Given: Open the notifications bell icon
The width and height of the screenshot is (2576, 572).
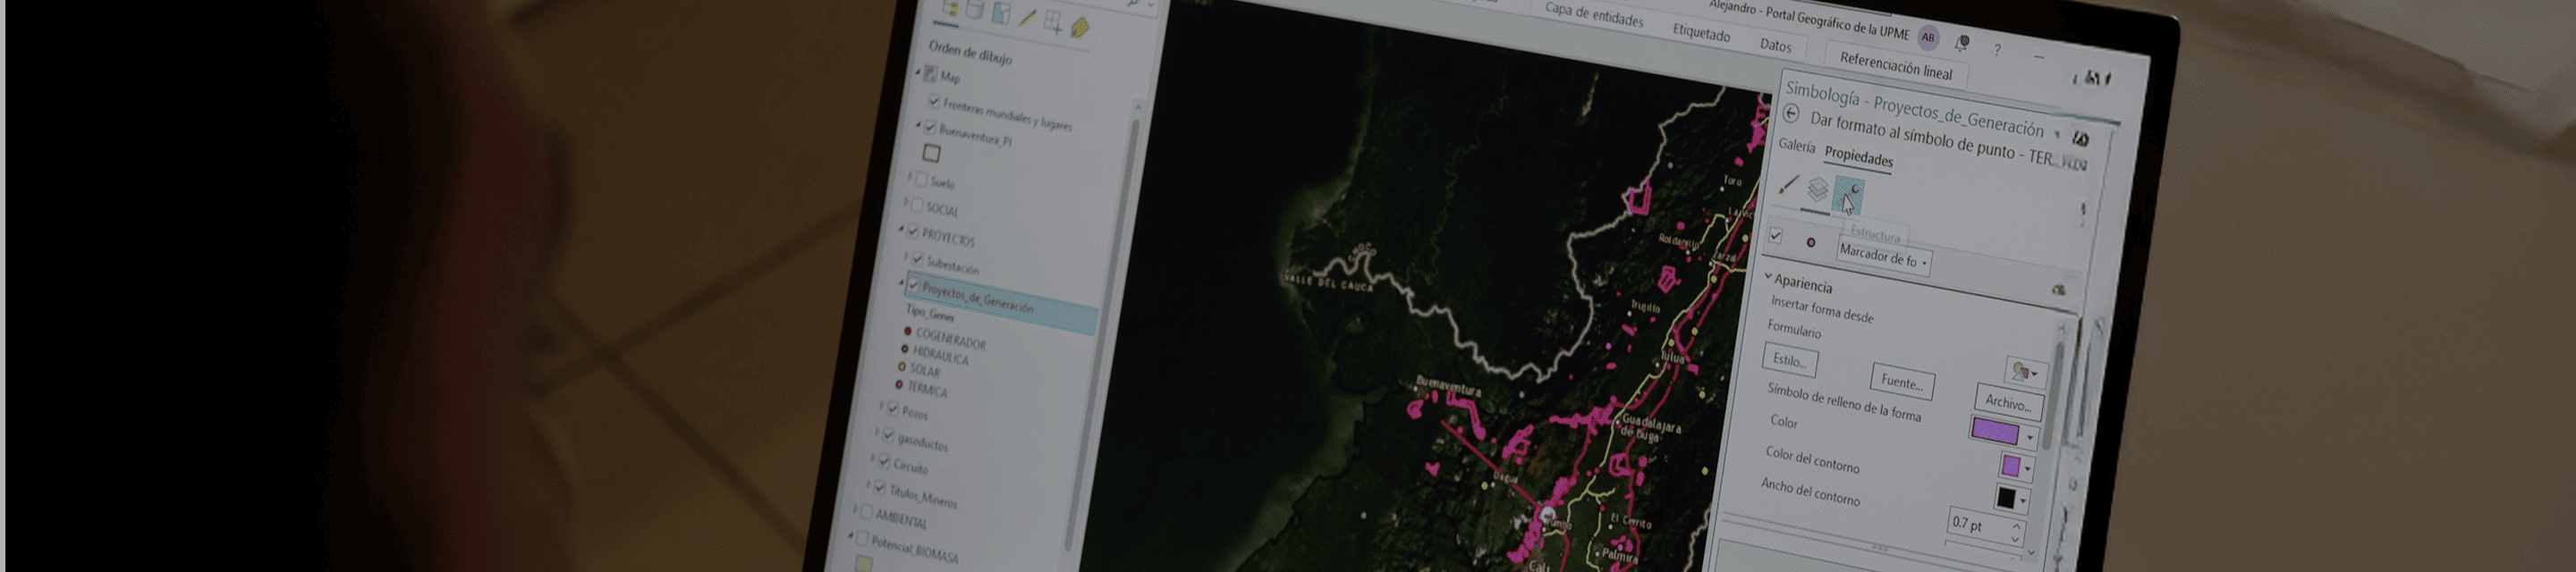Looking at the screenshot, I should point(1962,44).
